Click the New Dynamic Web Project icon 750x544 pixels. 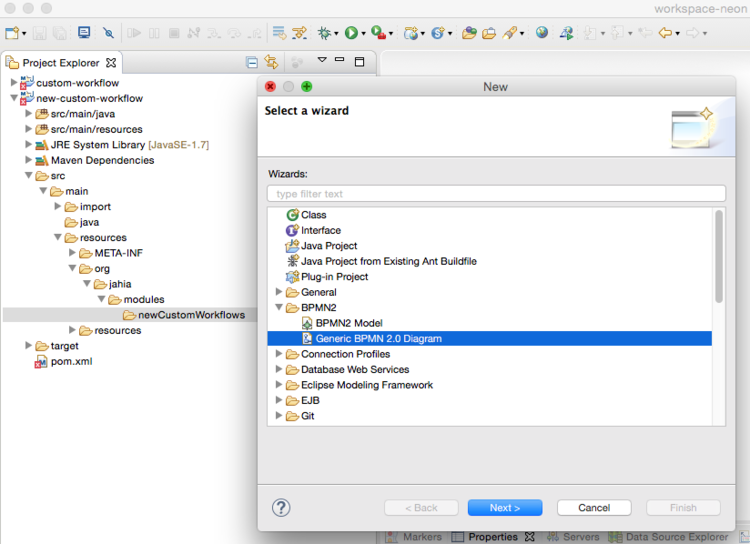(x=411, y=33)
